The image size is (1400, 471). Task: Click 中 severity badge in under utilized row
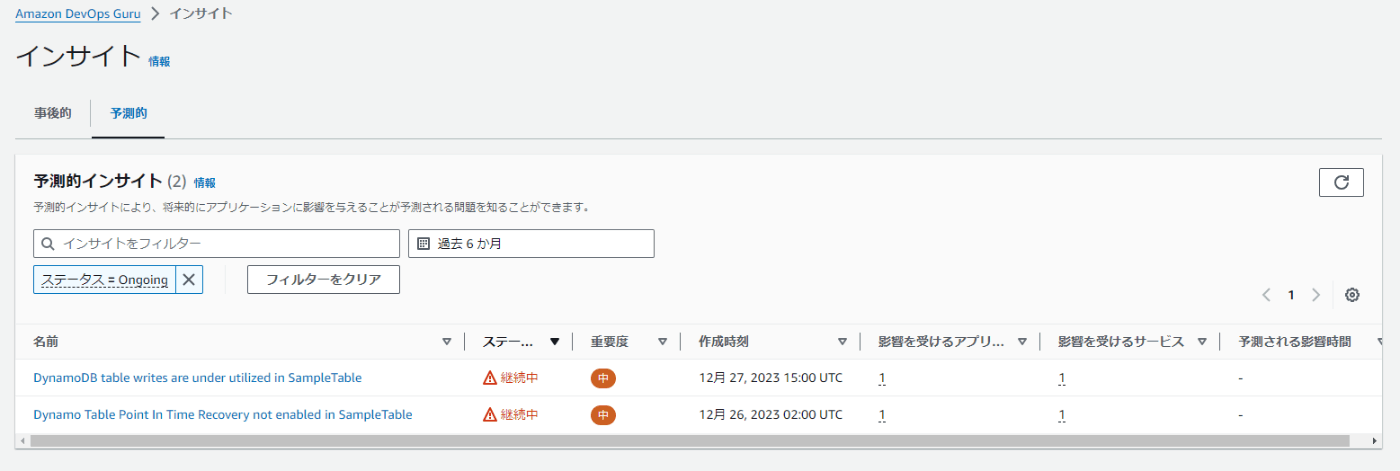(603, 378)
